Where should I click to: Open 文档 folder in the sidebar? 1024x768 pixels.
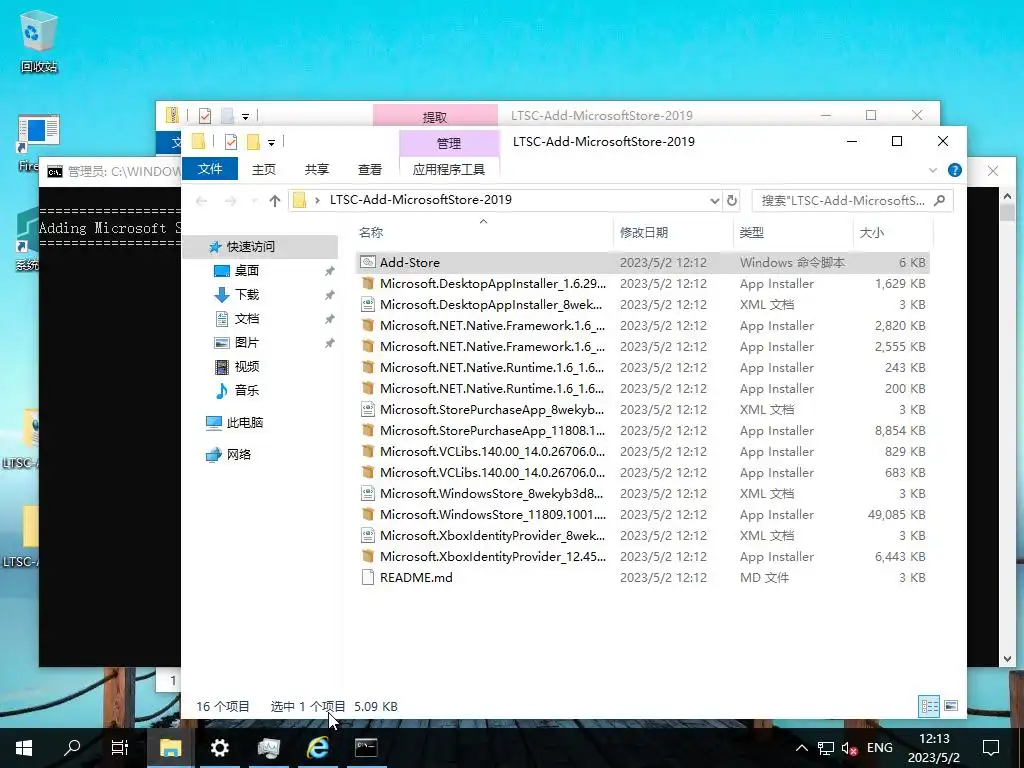246,319
